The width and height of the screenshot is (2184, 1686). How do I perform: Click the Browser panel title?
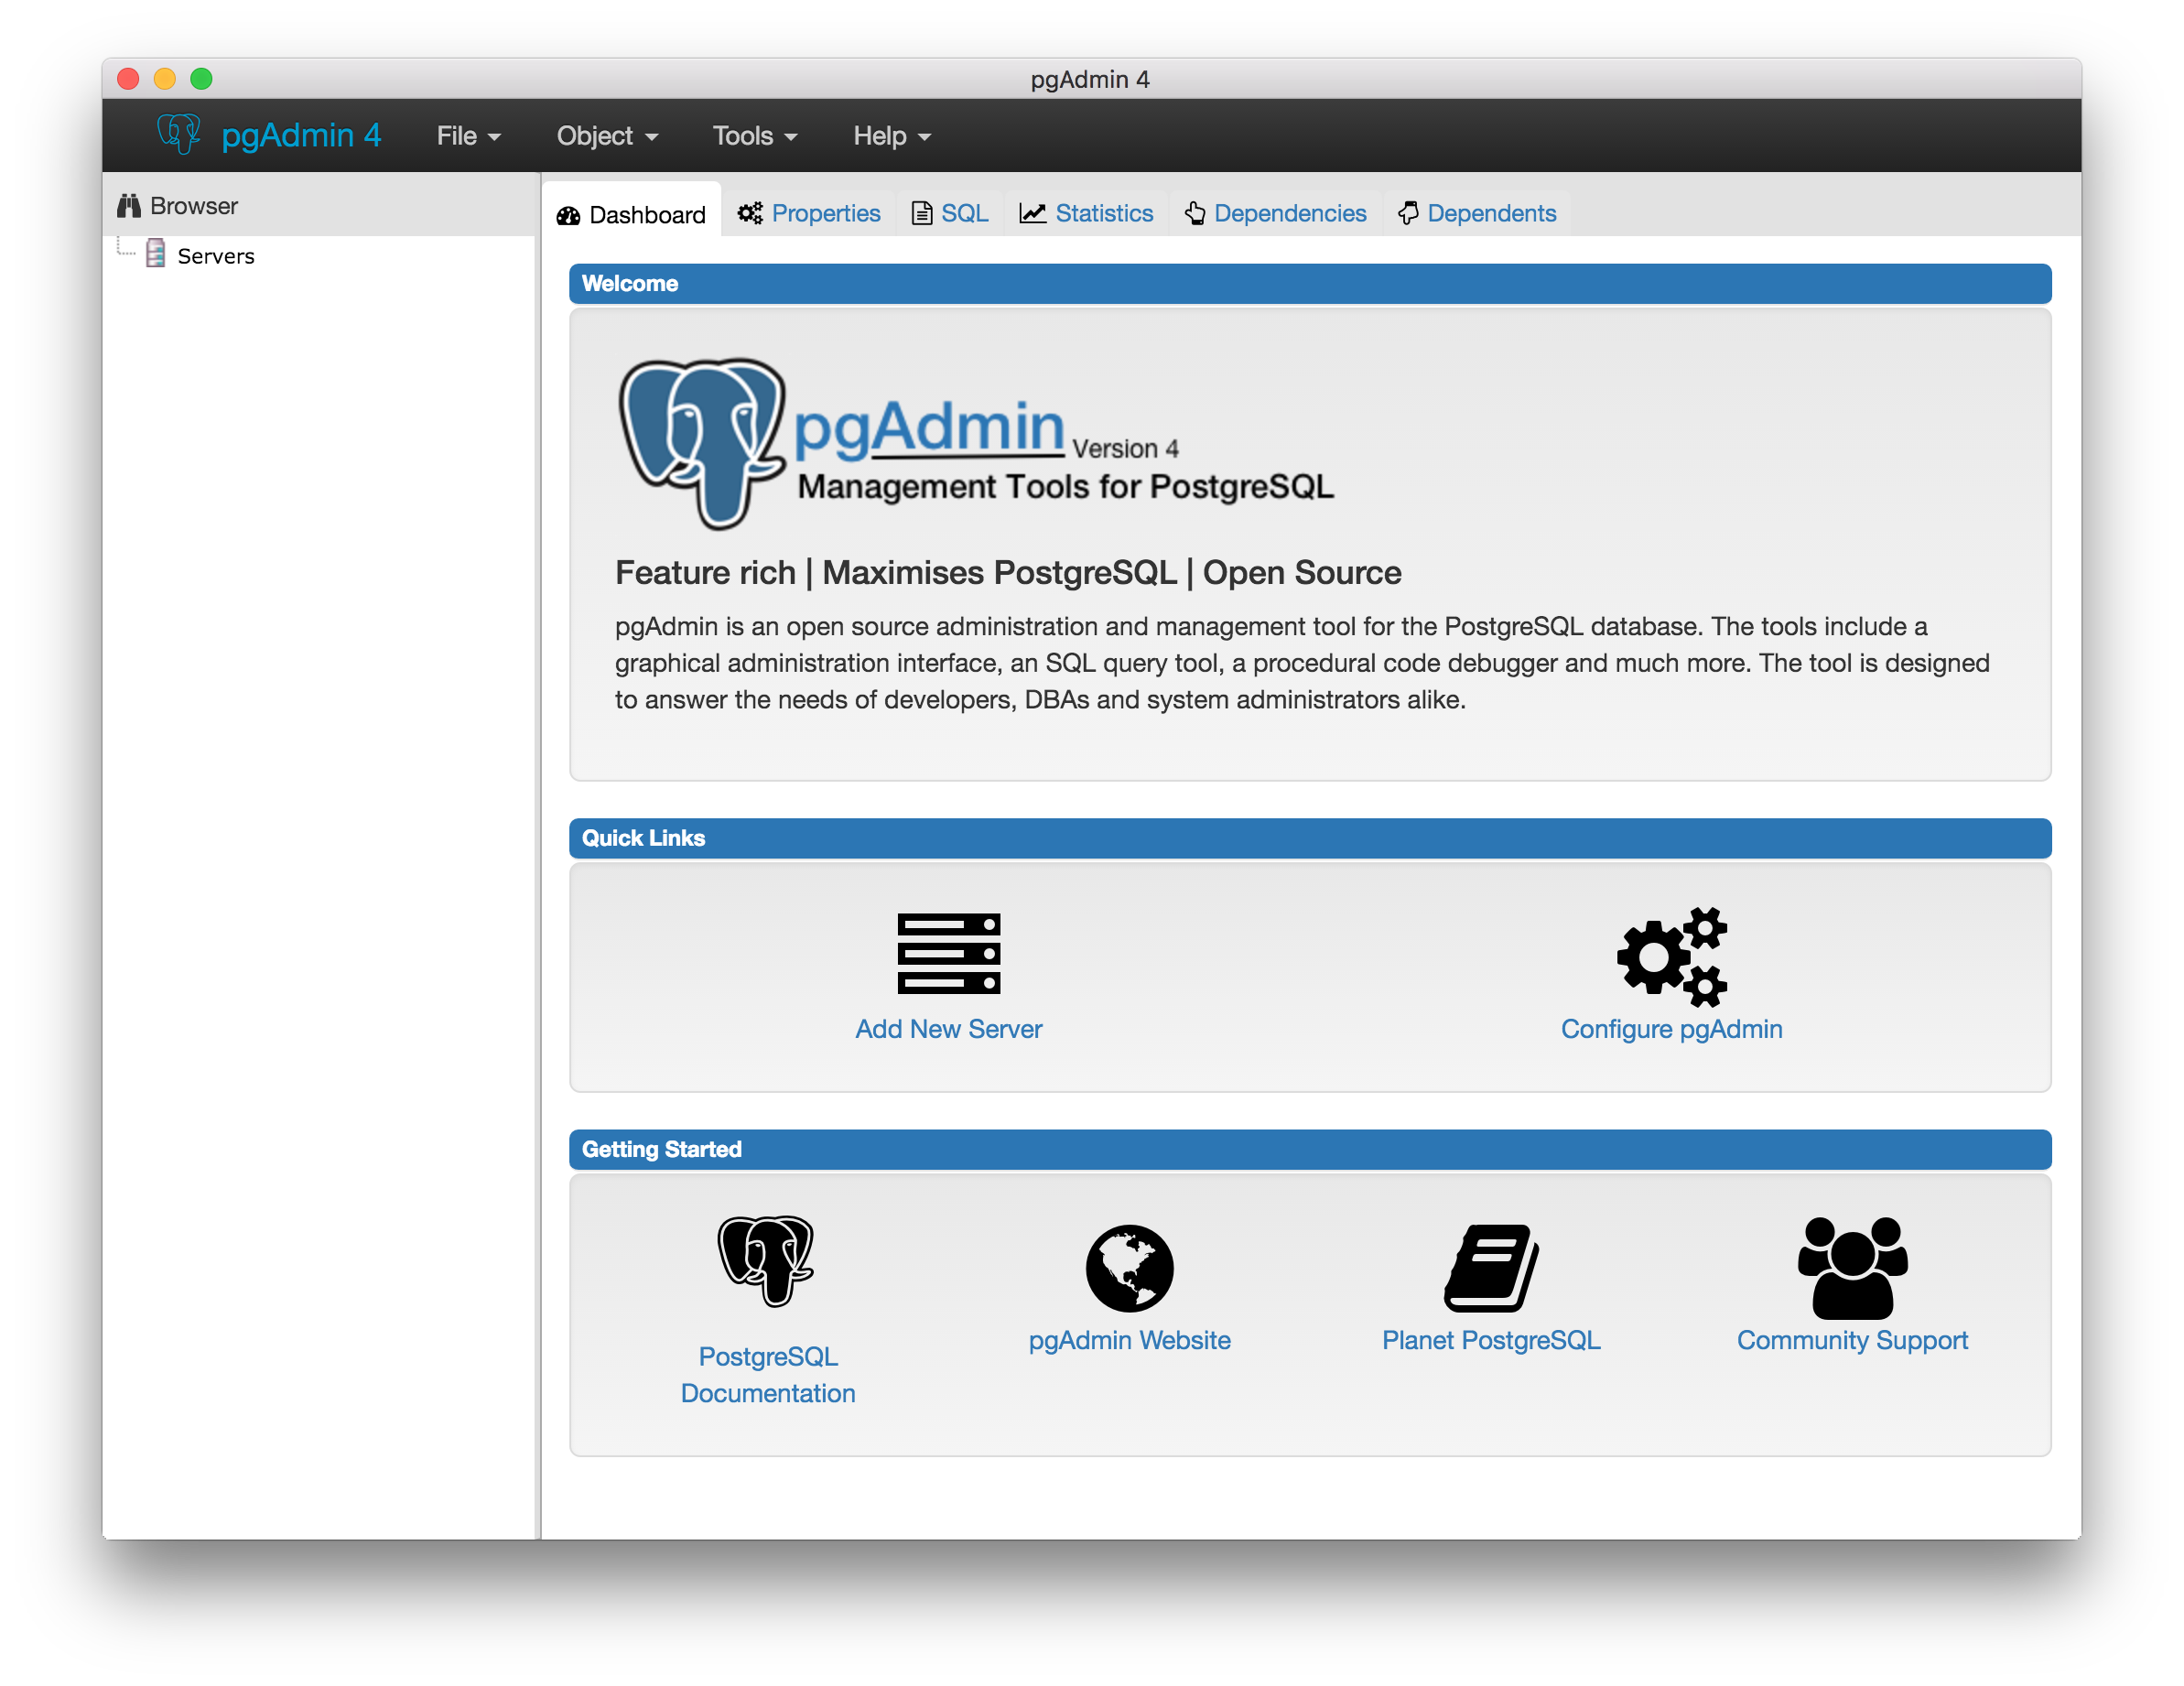[x=194, y=206]
